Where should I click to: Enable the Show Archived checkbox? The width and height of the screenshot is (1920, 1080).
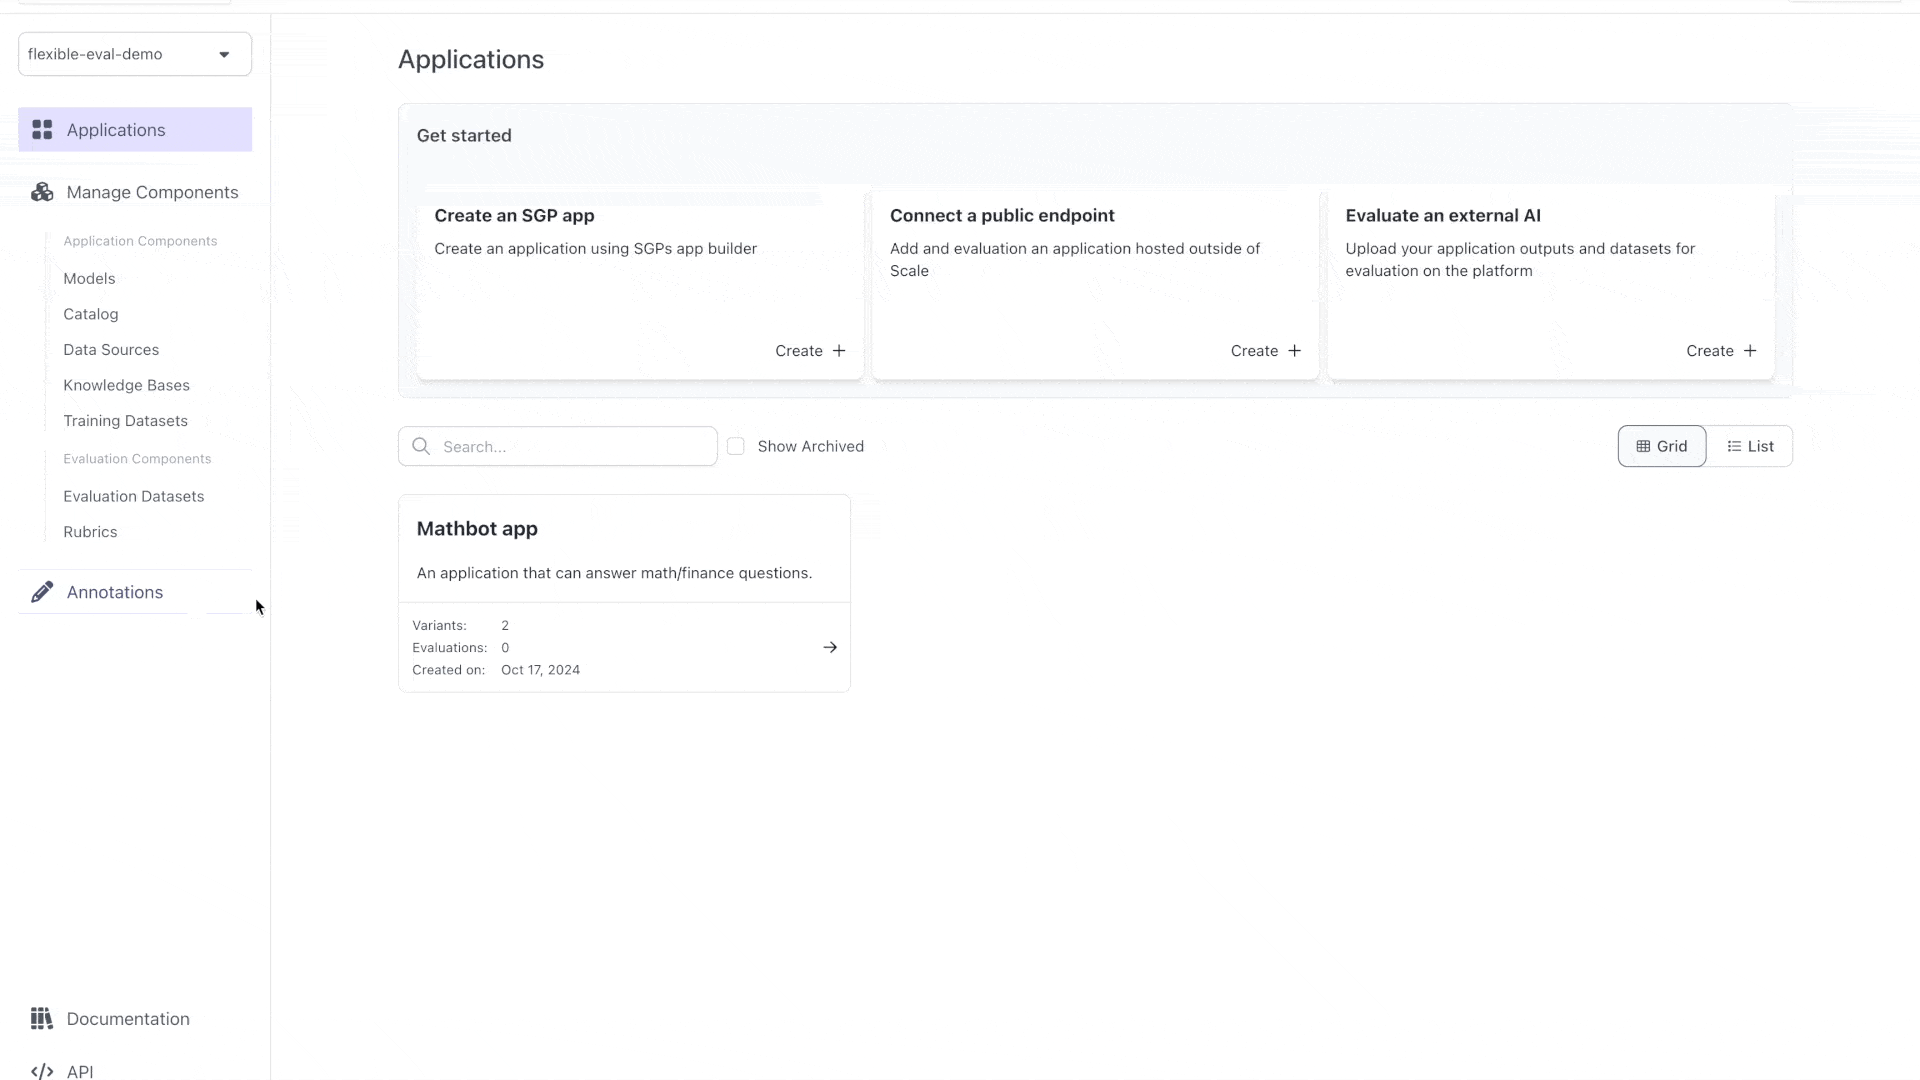click(736, 446)
